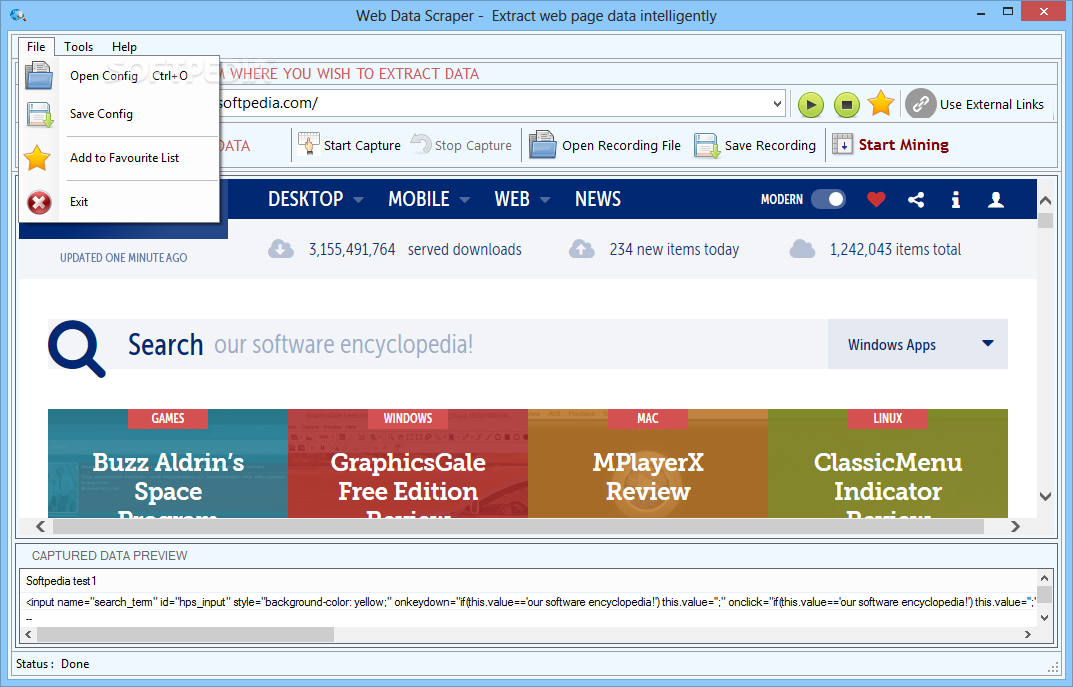Click the star favourite icon in the URL bar
The width and height of the screenshot is (1073, 687).
(881, 103)
